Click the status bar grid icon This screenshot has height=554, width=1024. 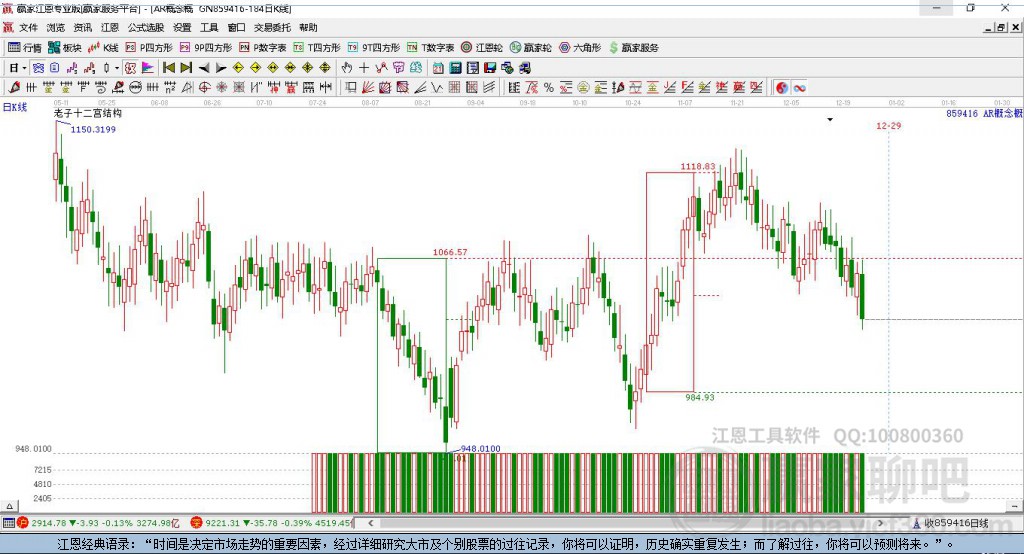(8, 523)
